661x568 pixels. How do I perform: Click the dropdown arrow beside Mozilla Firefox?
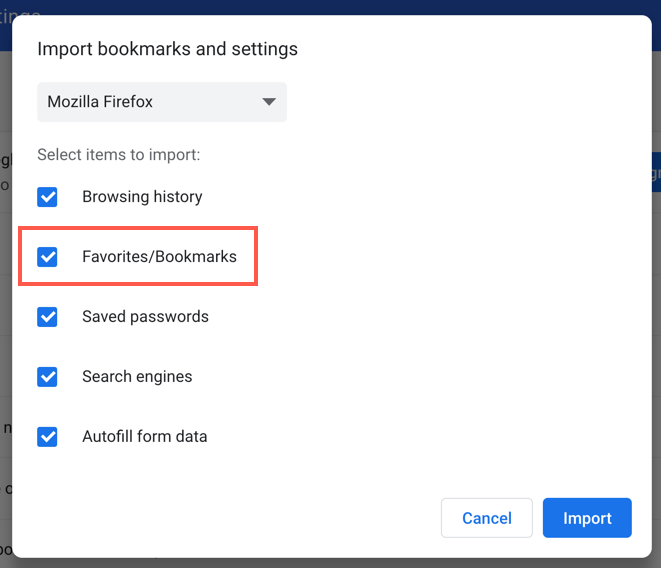coord(267,102)
